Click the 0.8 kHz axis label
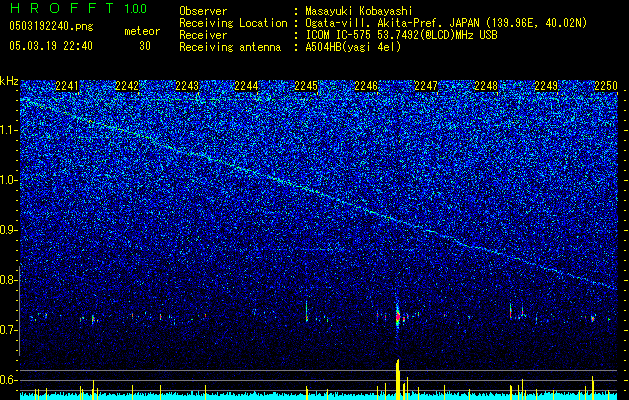This screenshot has width=629, height=400. pyautogui.click(x=9, y=280)
